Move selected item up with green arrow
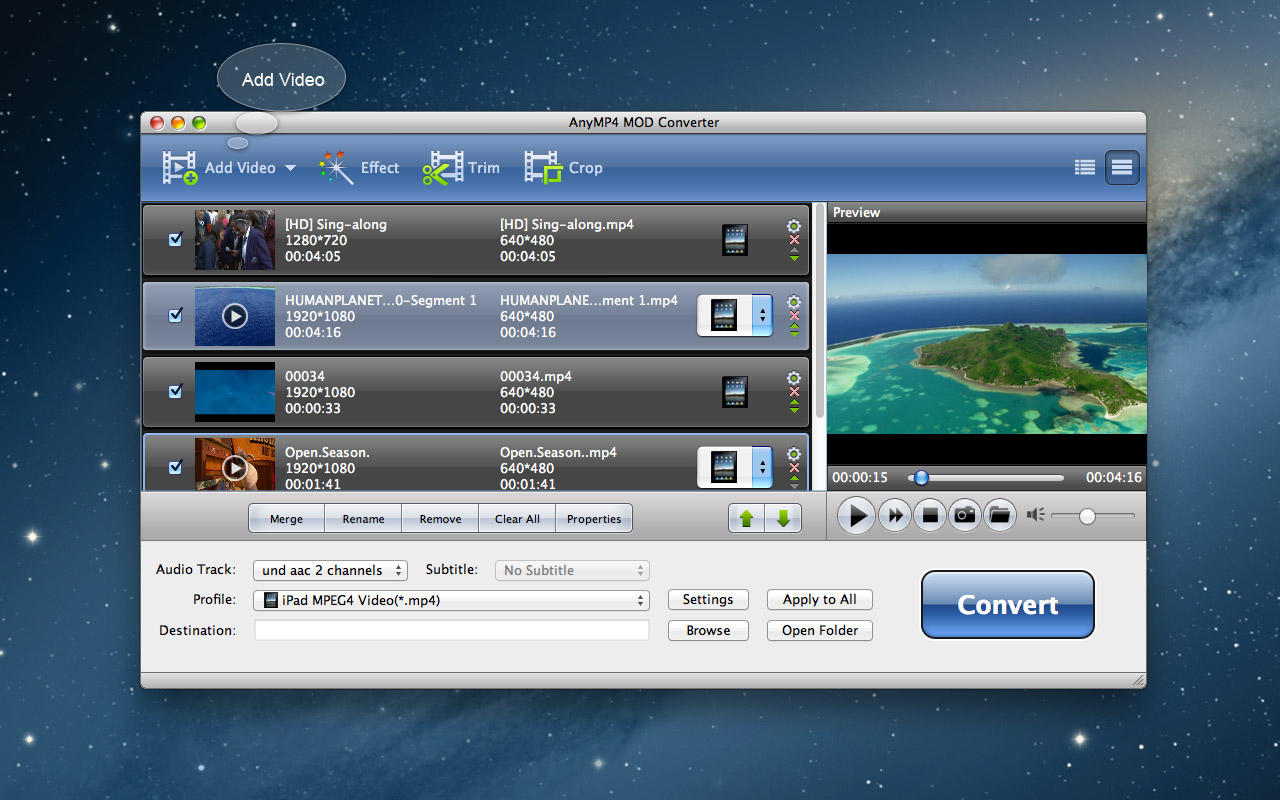This screenshot has width=1280, height=800. pos(746,519)
